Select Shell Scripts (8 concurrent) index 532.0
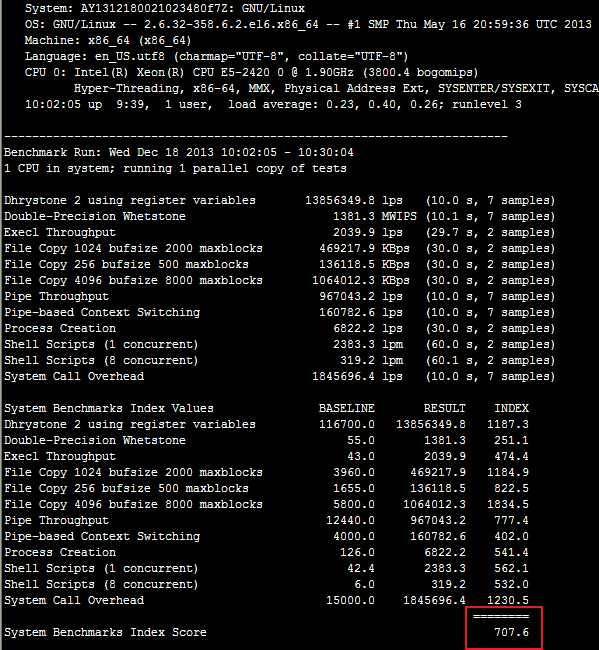Image resolution: width=599 pixels, height=650 pixels. coord(512,585)
